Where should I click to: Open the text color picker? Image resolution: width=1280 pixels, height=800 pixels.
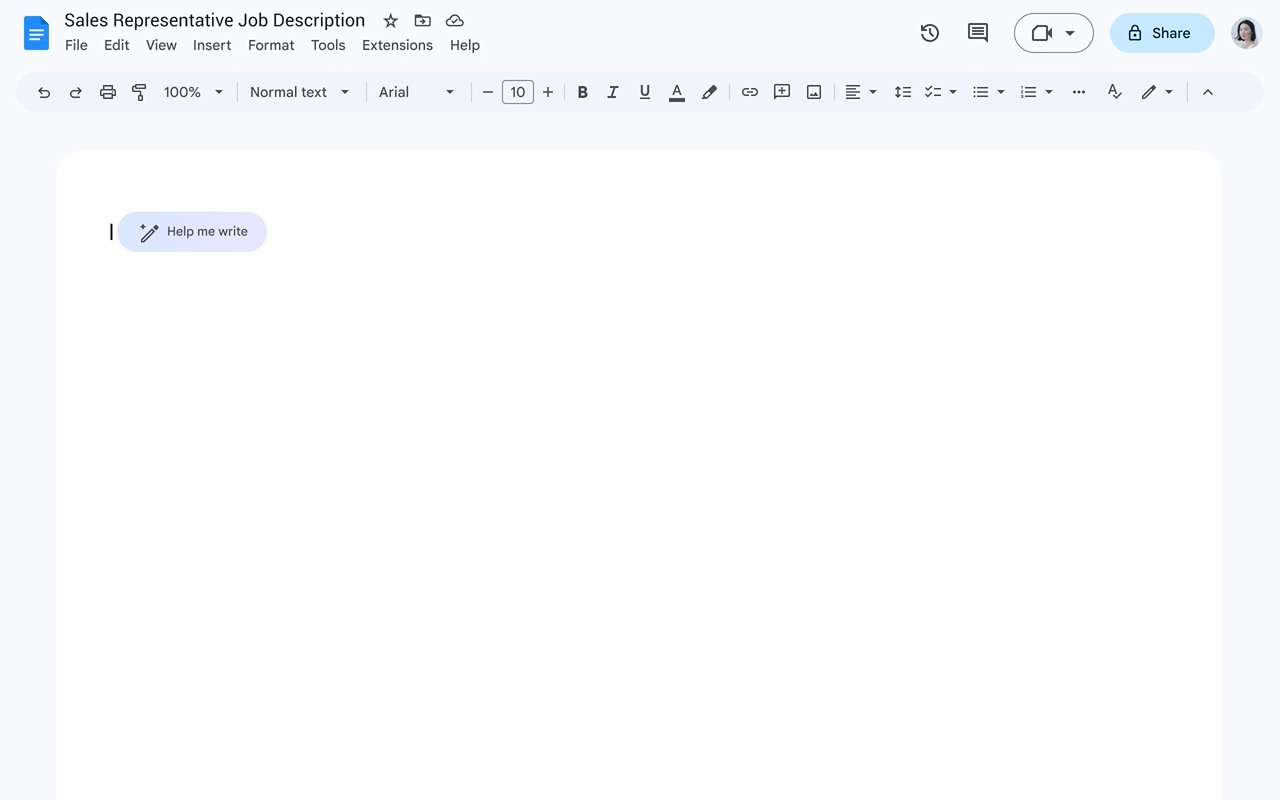tap(676, 91)
